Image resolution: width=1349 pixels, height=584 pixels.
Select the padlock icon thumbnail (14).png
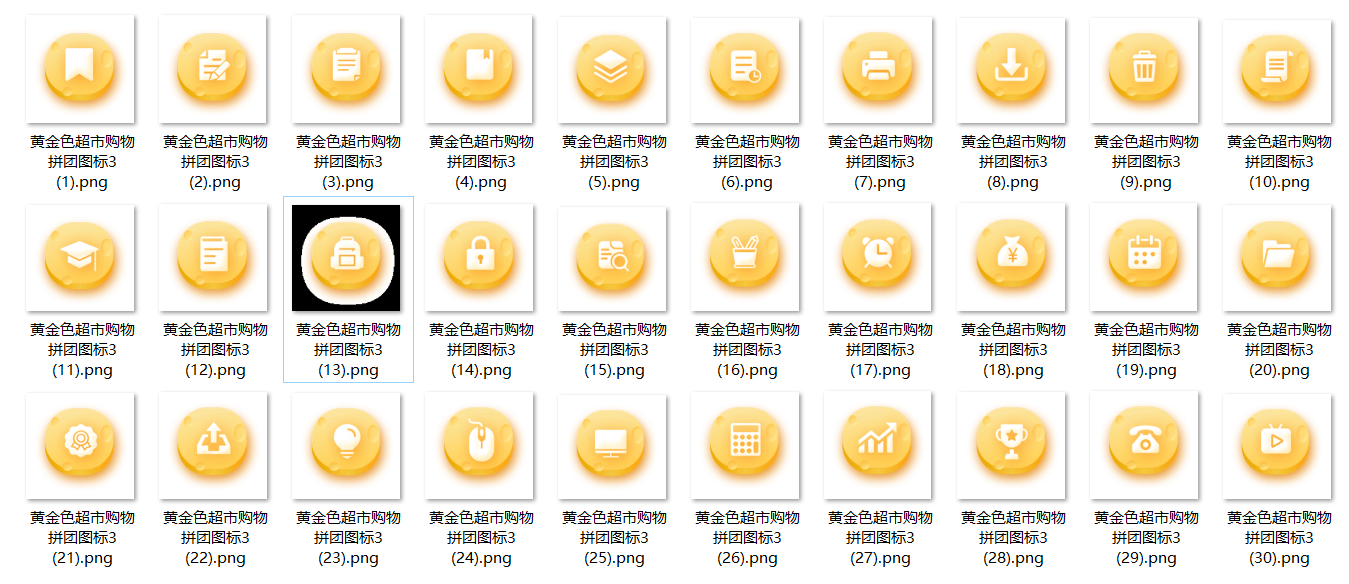tap(479, 258)
